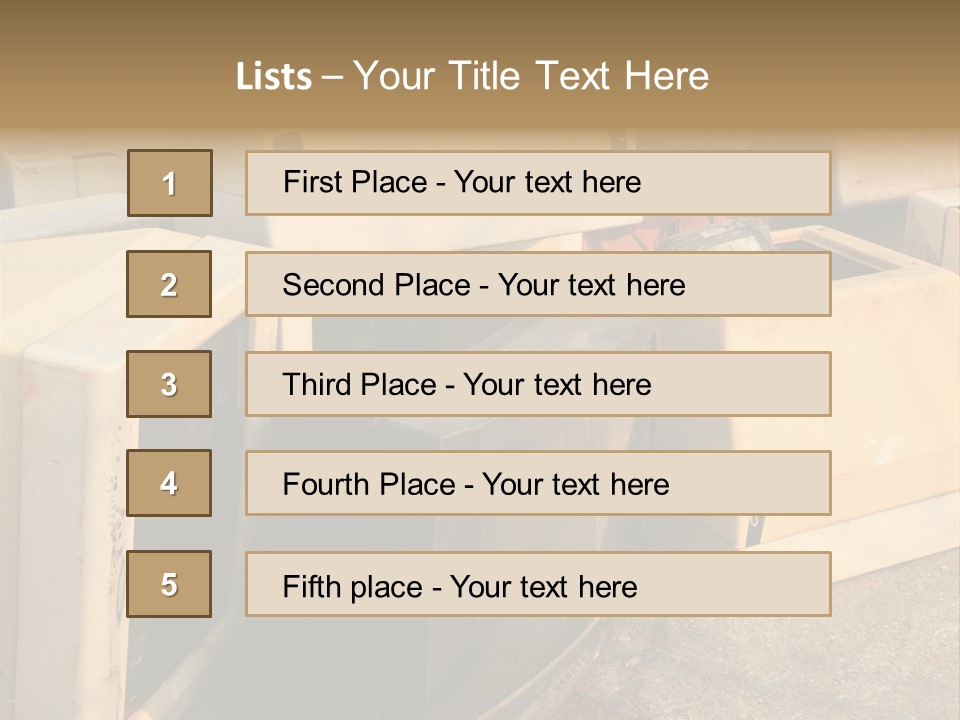
Task: Select the number 4 list marker
Action: click(x=169, y=483)
